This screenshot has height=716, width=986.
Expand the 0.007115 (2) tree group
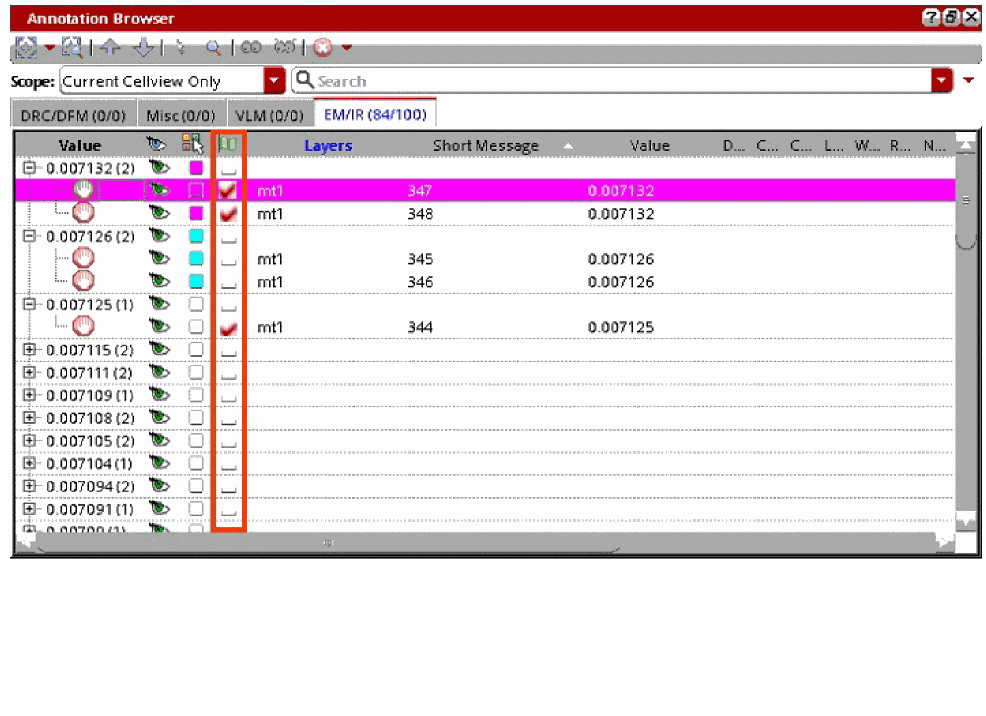pos(29,349)
